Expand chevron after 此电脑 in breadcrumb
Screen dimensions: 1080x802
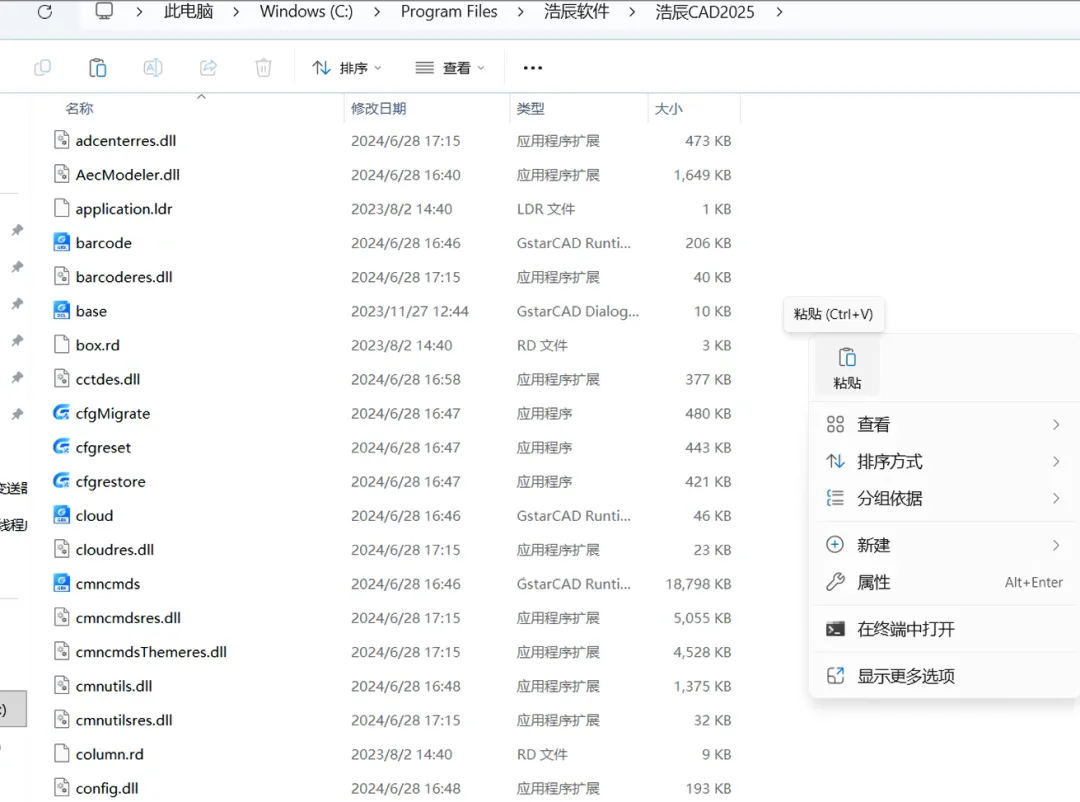click(236, 12)
